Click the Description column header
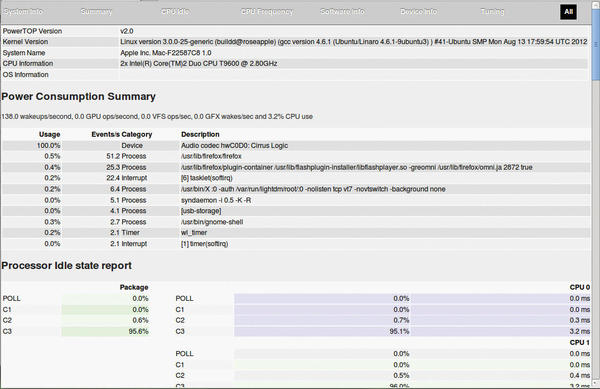Viewport: 600px width, 389px height. (200, 134)
